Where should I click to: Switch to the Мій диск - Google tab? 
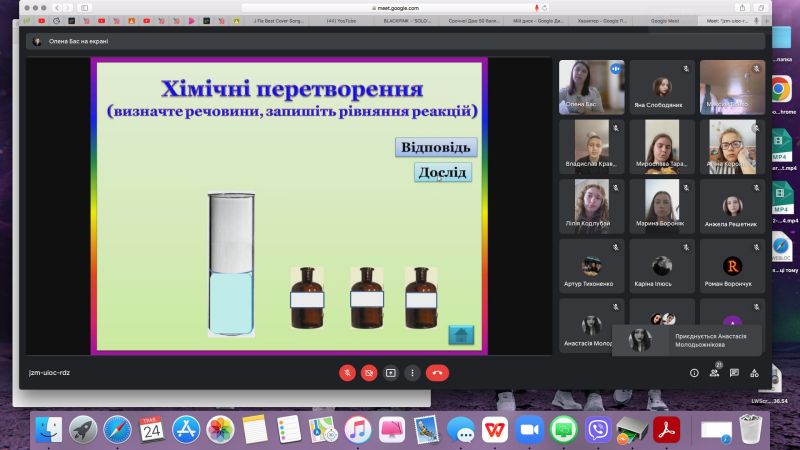[x=538, y=21]
